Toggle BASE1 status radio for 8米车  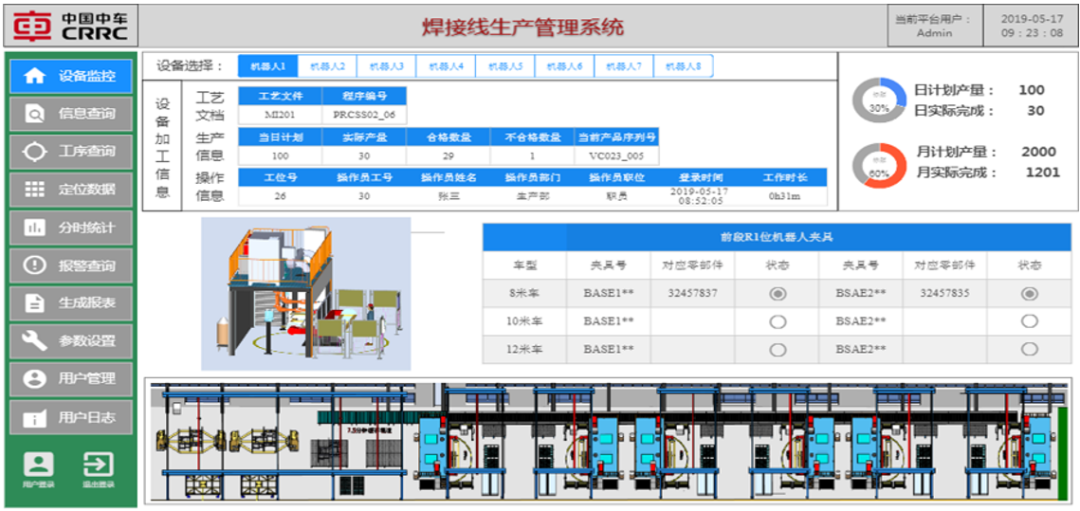click(776, 294)
